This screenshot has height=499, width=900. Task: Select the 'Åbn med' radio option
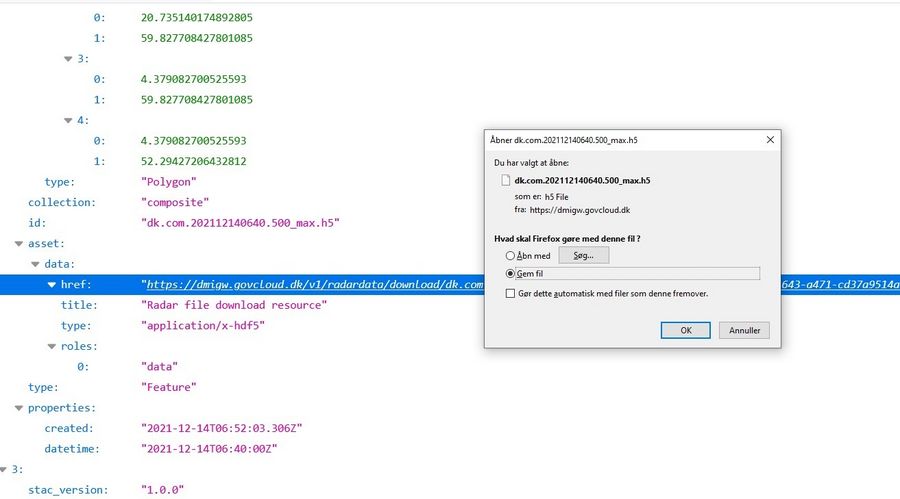pos(511,256)
